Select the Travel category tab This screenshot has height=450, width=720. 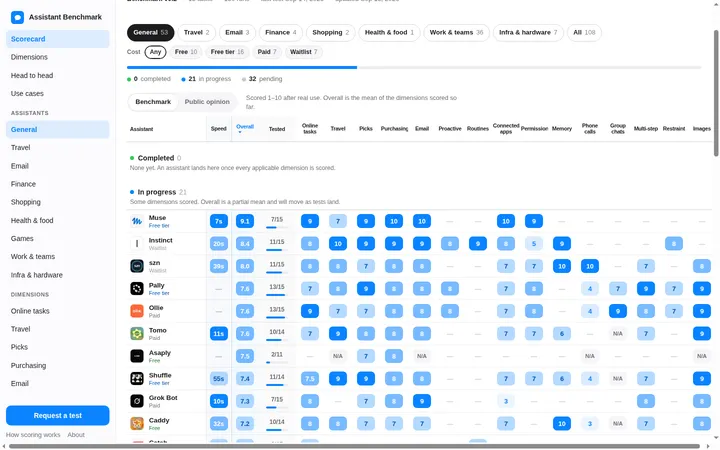(x=197, y=33)
